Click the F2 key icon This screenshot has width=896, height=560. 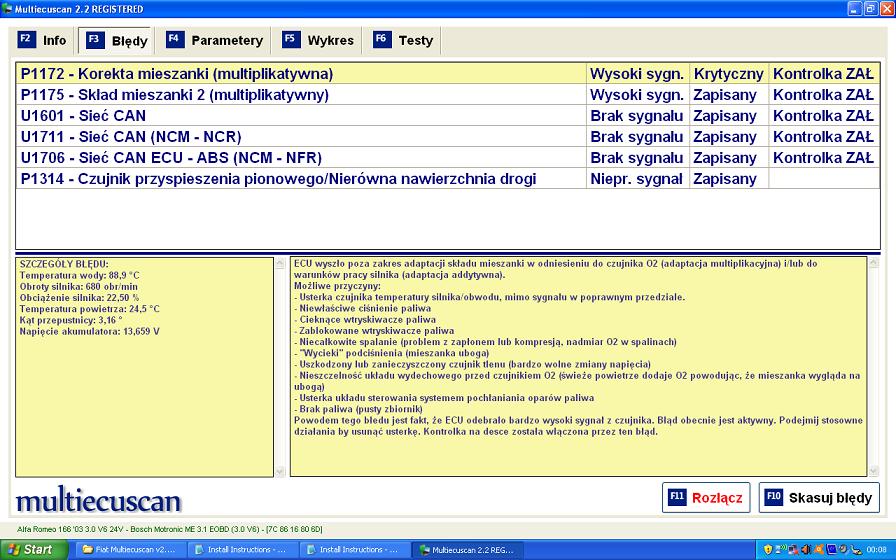tap(26, 39)
